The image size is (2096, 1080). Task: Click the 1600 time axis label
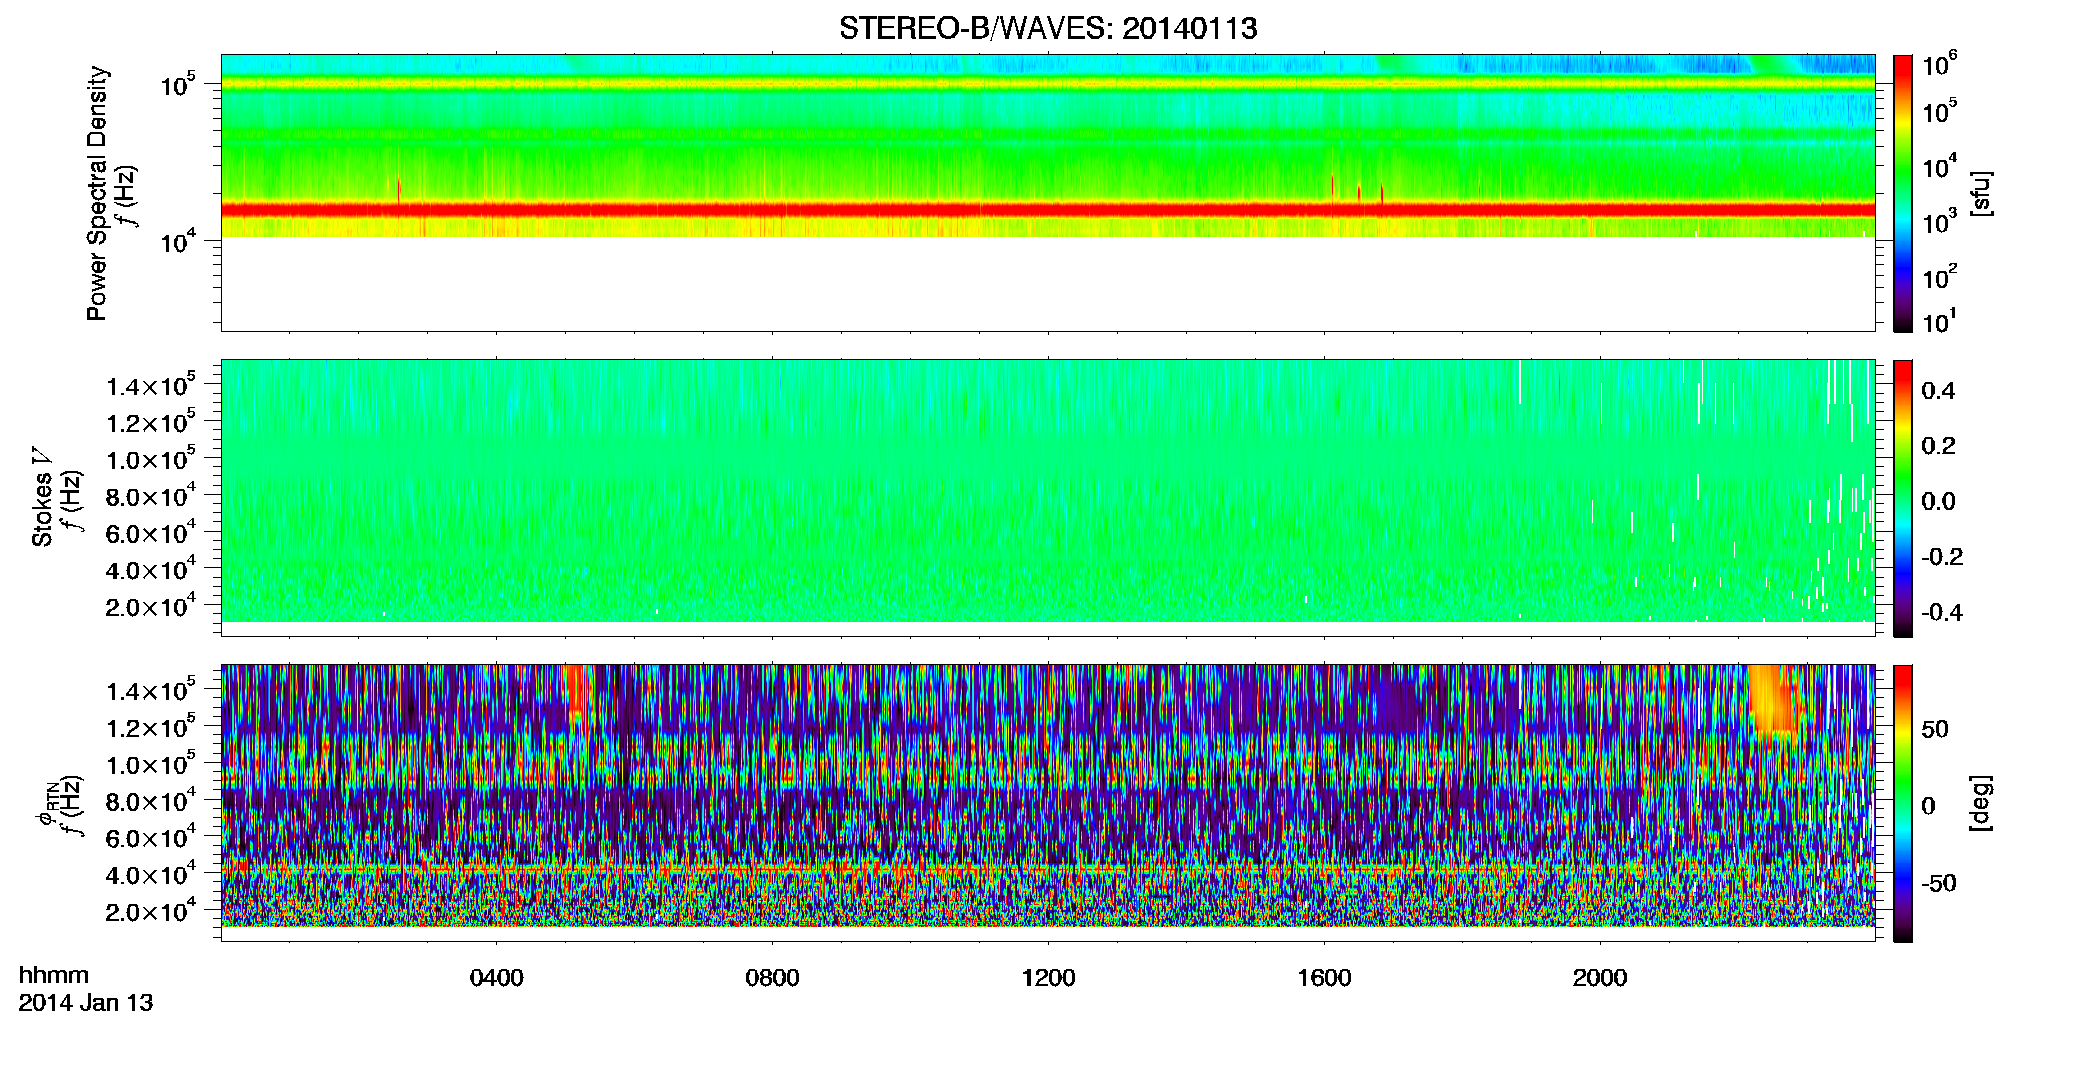click(x=1324, y=978)
